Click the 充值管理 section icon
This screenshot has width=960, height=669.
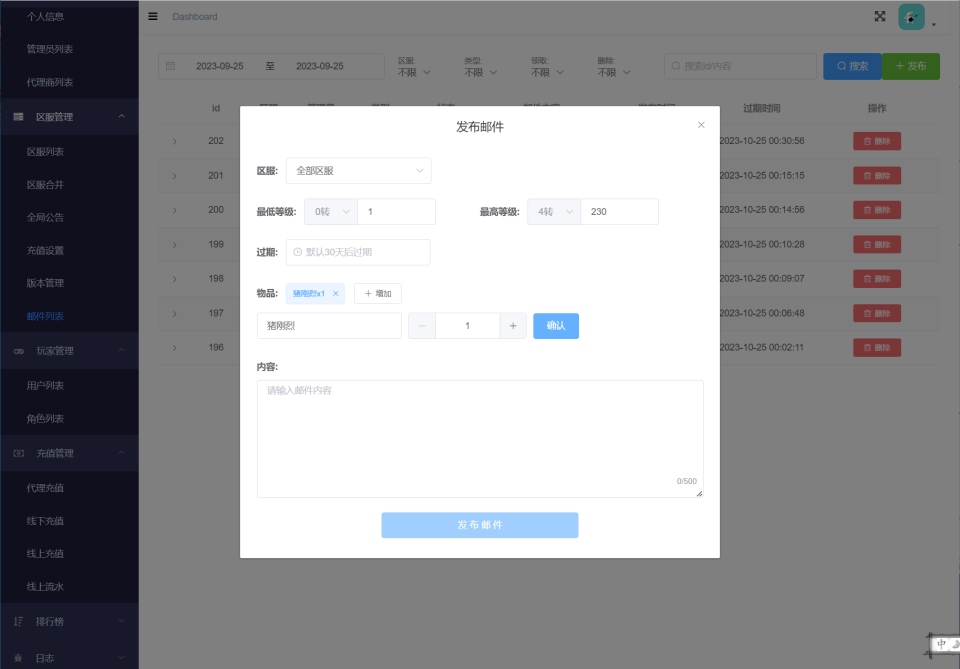[21, 452]
